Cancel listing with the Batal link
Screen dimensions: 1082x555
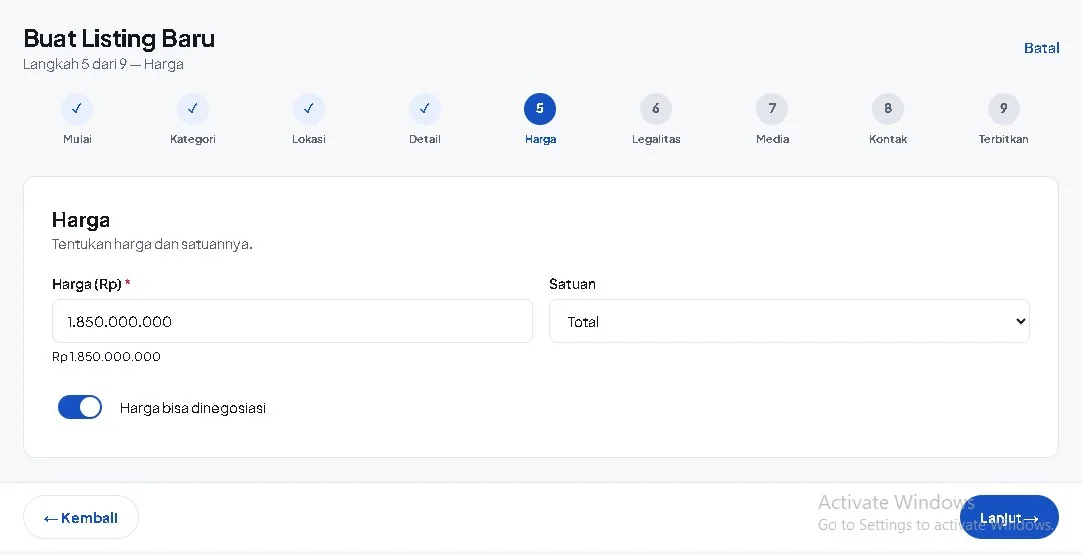point(1041,48)
